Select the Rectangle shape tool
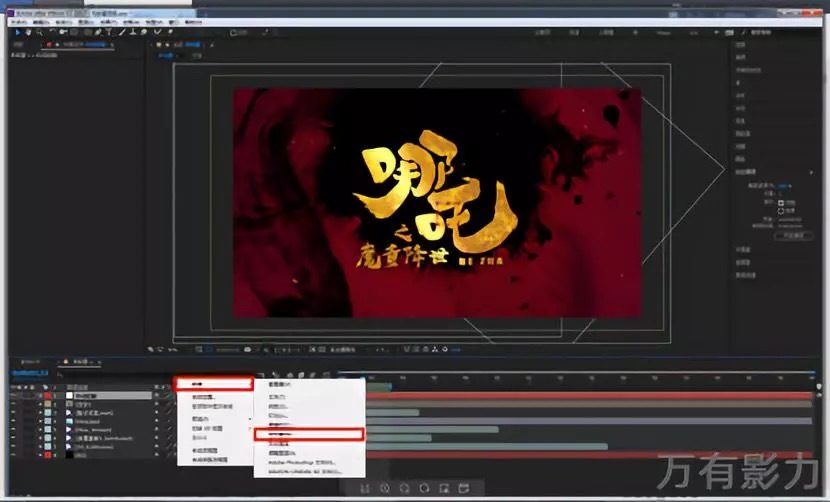The height and width of the screenshot is (502, 830). pos(86,33)
